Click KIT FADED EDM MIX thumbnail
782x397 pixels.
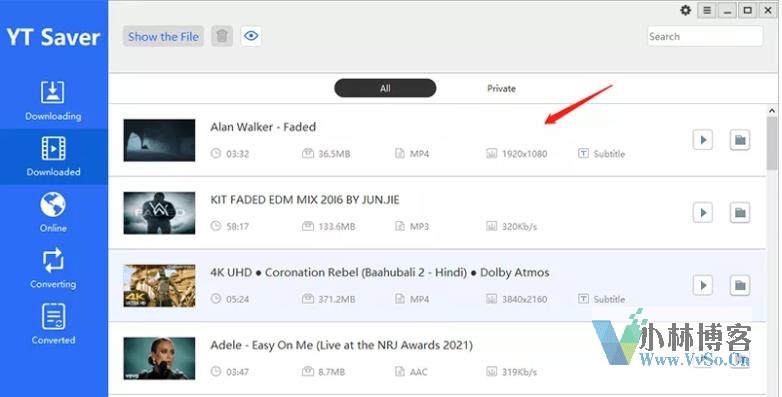pyautogui.click(x=160, y=213)
